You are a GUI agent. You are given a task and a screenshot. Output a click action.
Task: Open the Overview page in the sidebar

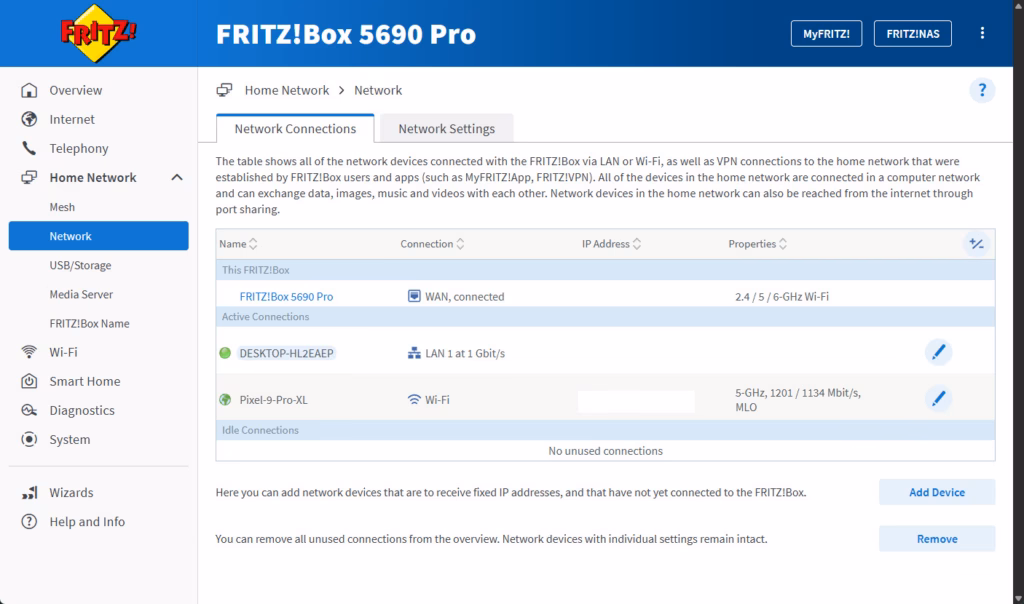[x=76, y=90]
